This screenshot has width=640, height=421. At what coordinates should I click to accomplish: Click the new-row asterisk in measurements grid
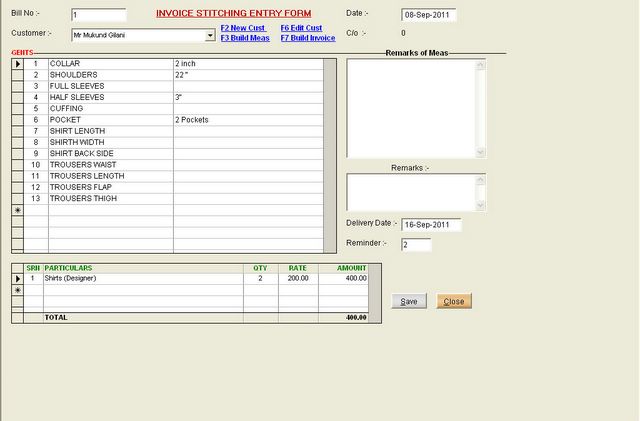pos(18,210)
